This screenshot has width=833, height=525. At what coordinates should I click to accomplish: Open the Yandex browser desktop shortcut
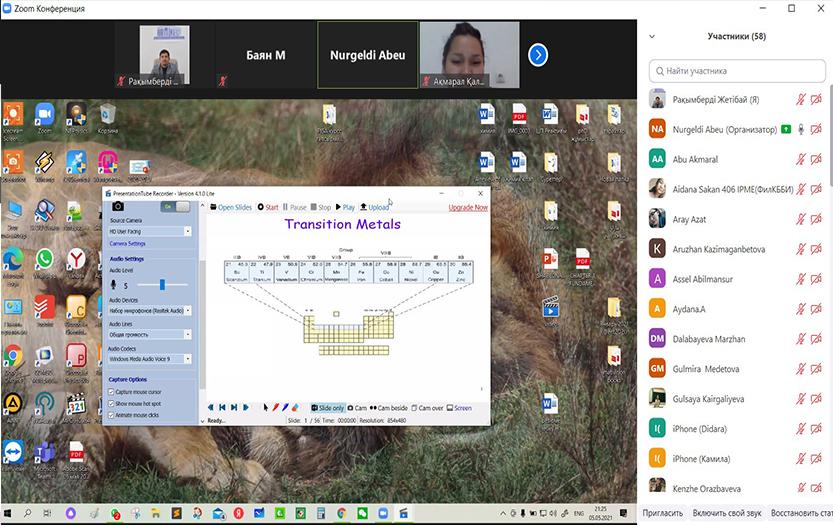click(76, 263)
